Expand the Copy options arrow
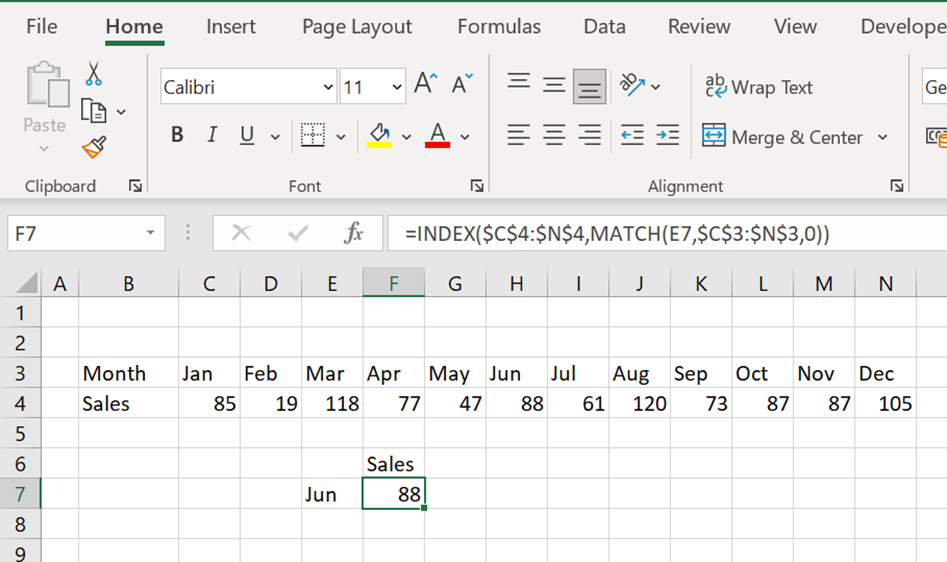The image size is (947, 562). tap(121, 112)
